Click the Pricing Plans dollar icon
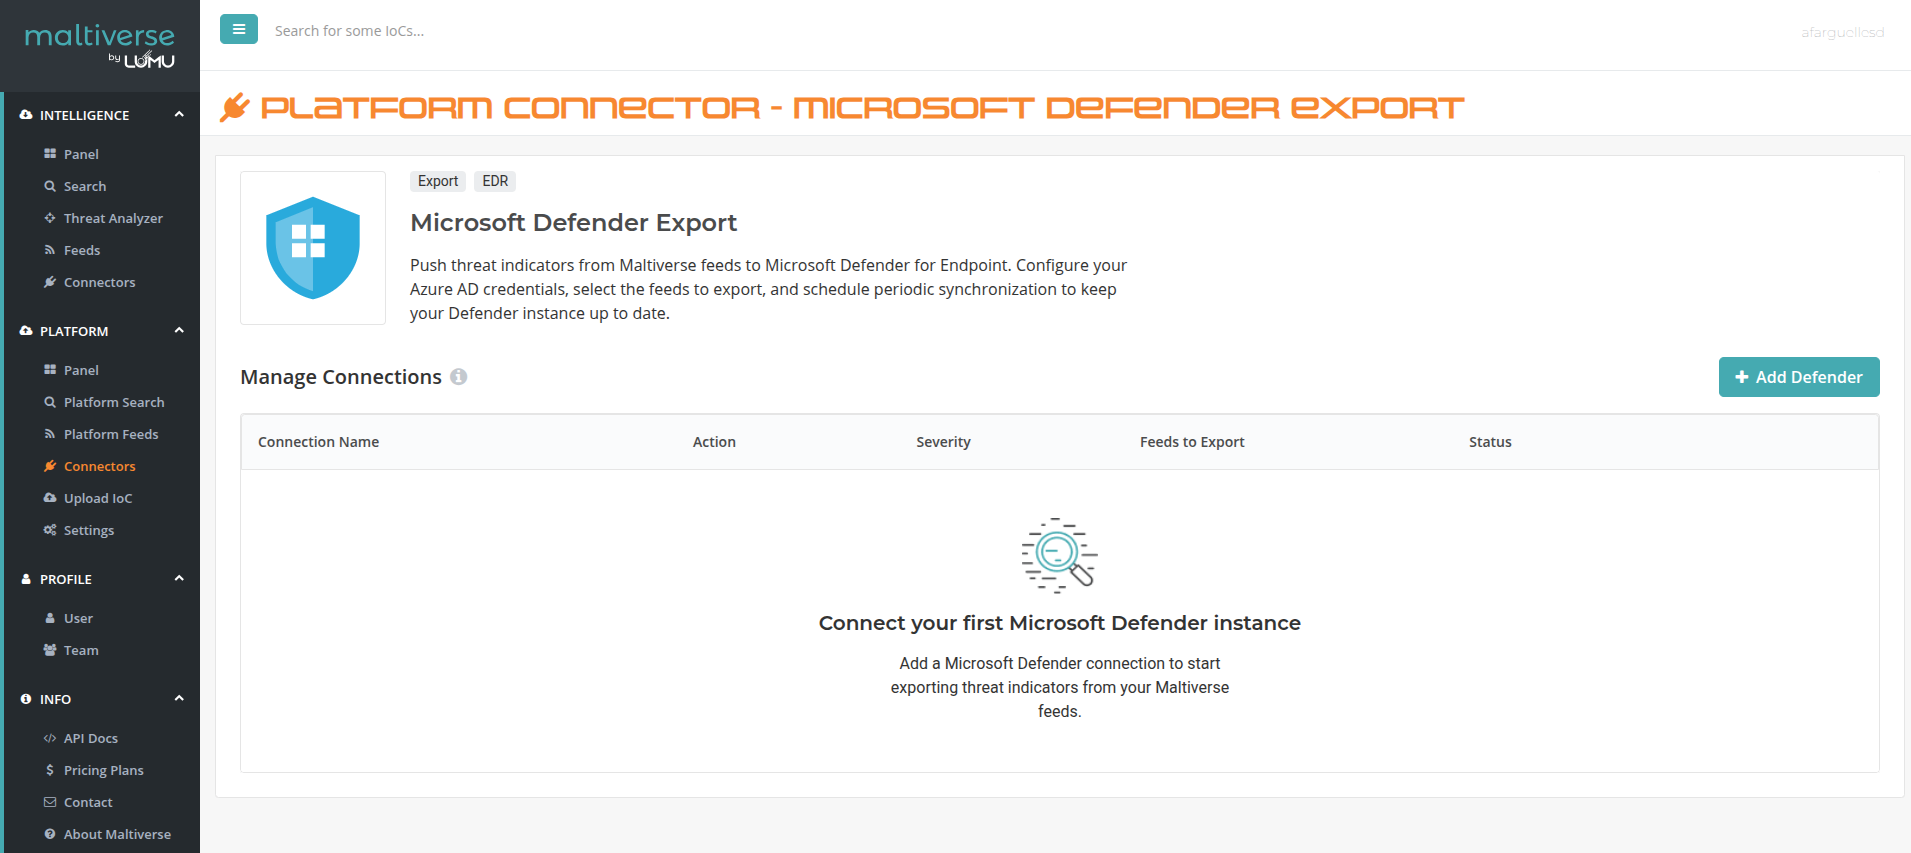Image resolution: width=1911 pixels, height=853 pixels. click(50, 770)
